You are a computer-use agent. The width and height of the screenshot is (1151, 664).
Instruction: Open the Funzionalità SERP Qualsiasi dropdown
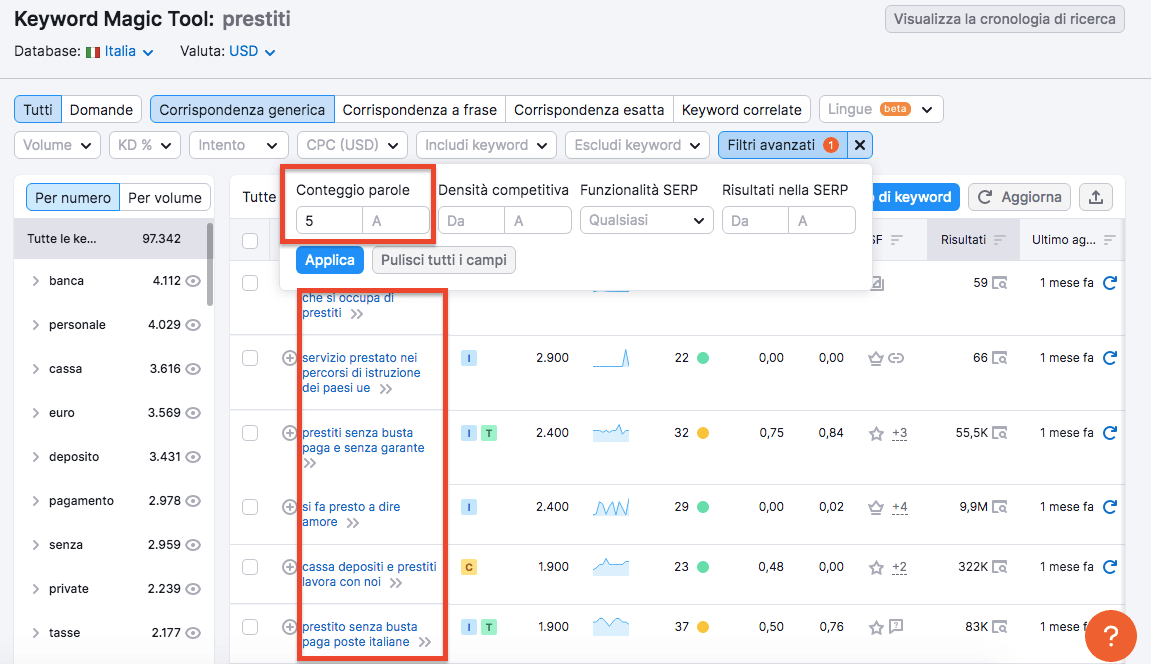pos(646,220)
